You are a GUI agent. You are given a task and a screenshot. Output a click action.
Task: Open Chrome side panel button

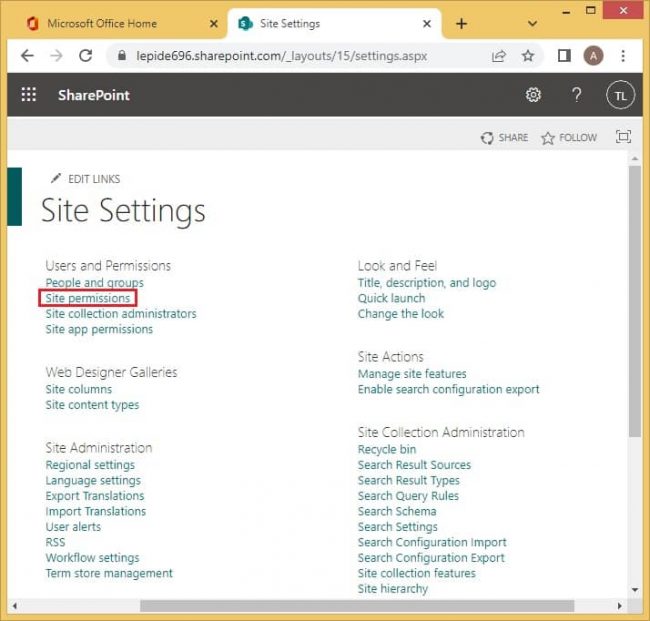tap(564, 56)
